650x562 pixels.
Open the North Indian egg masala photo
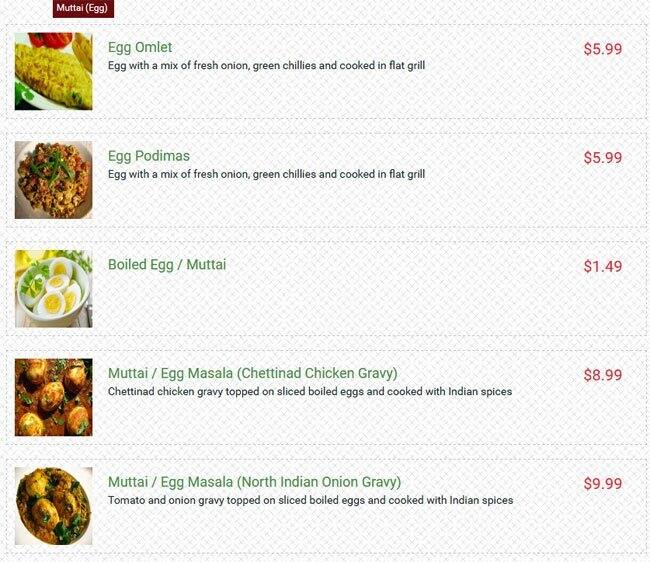tap(53, 506)
